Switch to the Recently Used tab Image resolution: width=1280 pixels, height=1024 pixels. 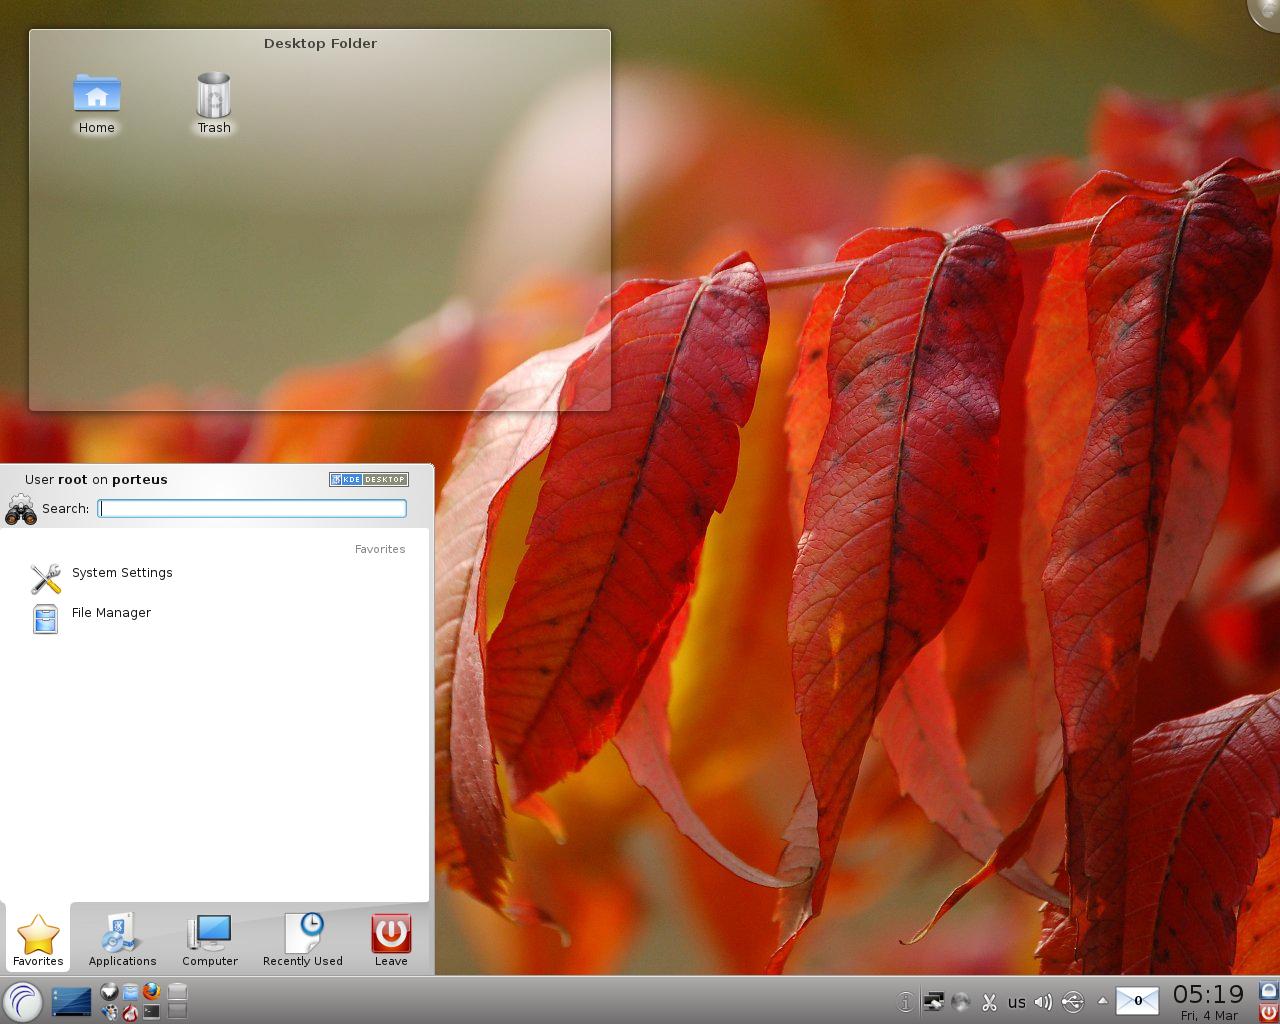[303, 940]
